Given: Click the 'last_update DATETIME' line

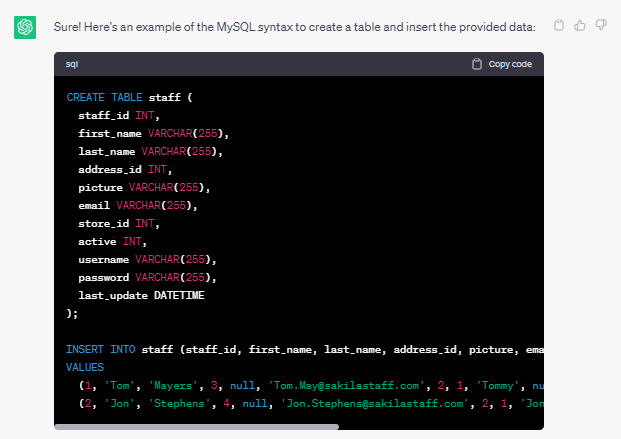Looking at the screenshot, I should 141,296.
